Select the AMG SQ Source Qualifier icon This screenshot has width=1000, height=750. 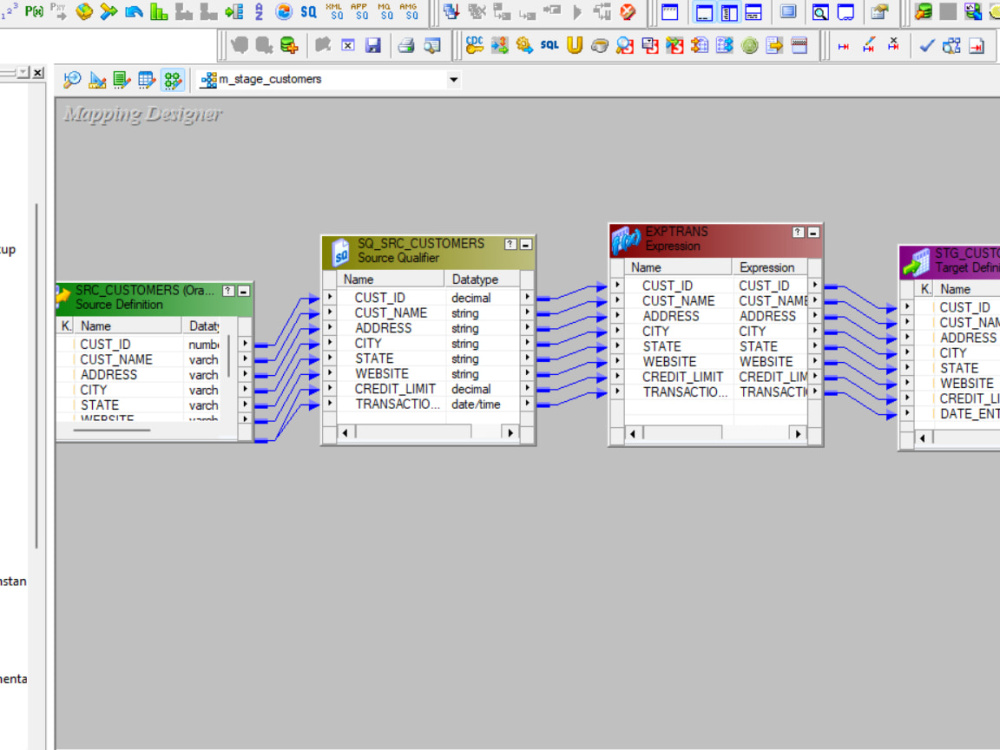[x=408, y=11]
